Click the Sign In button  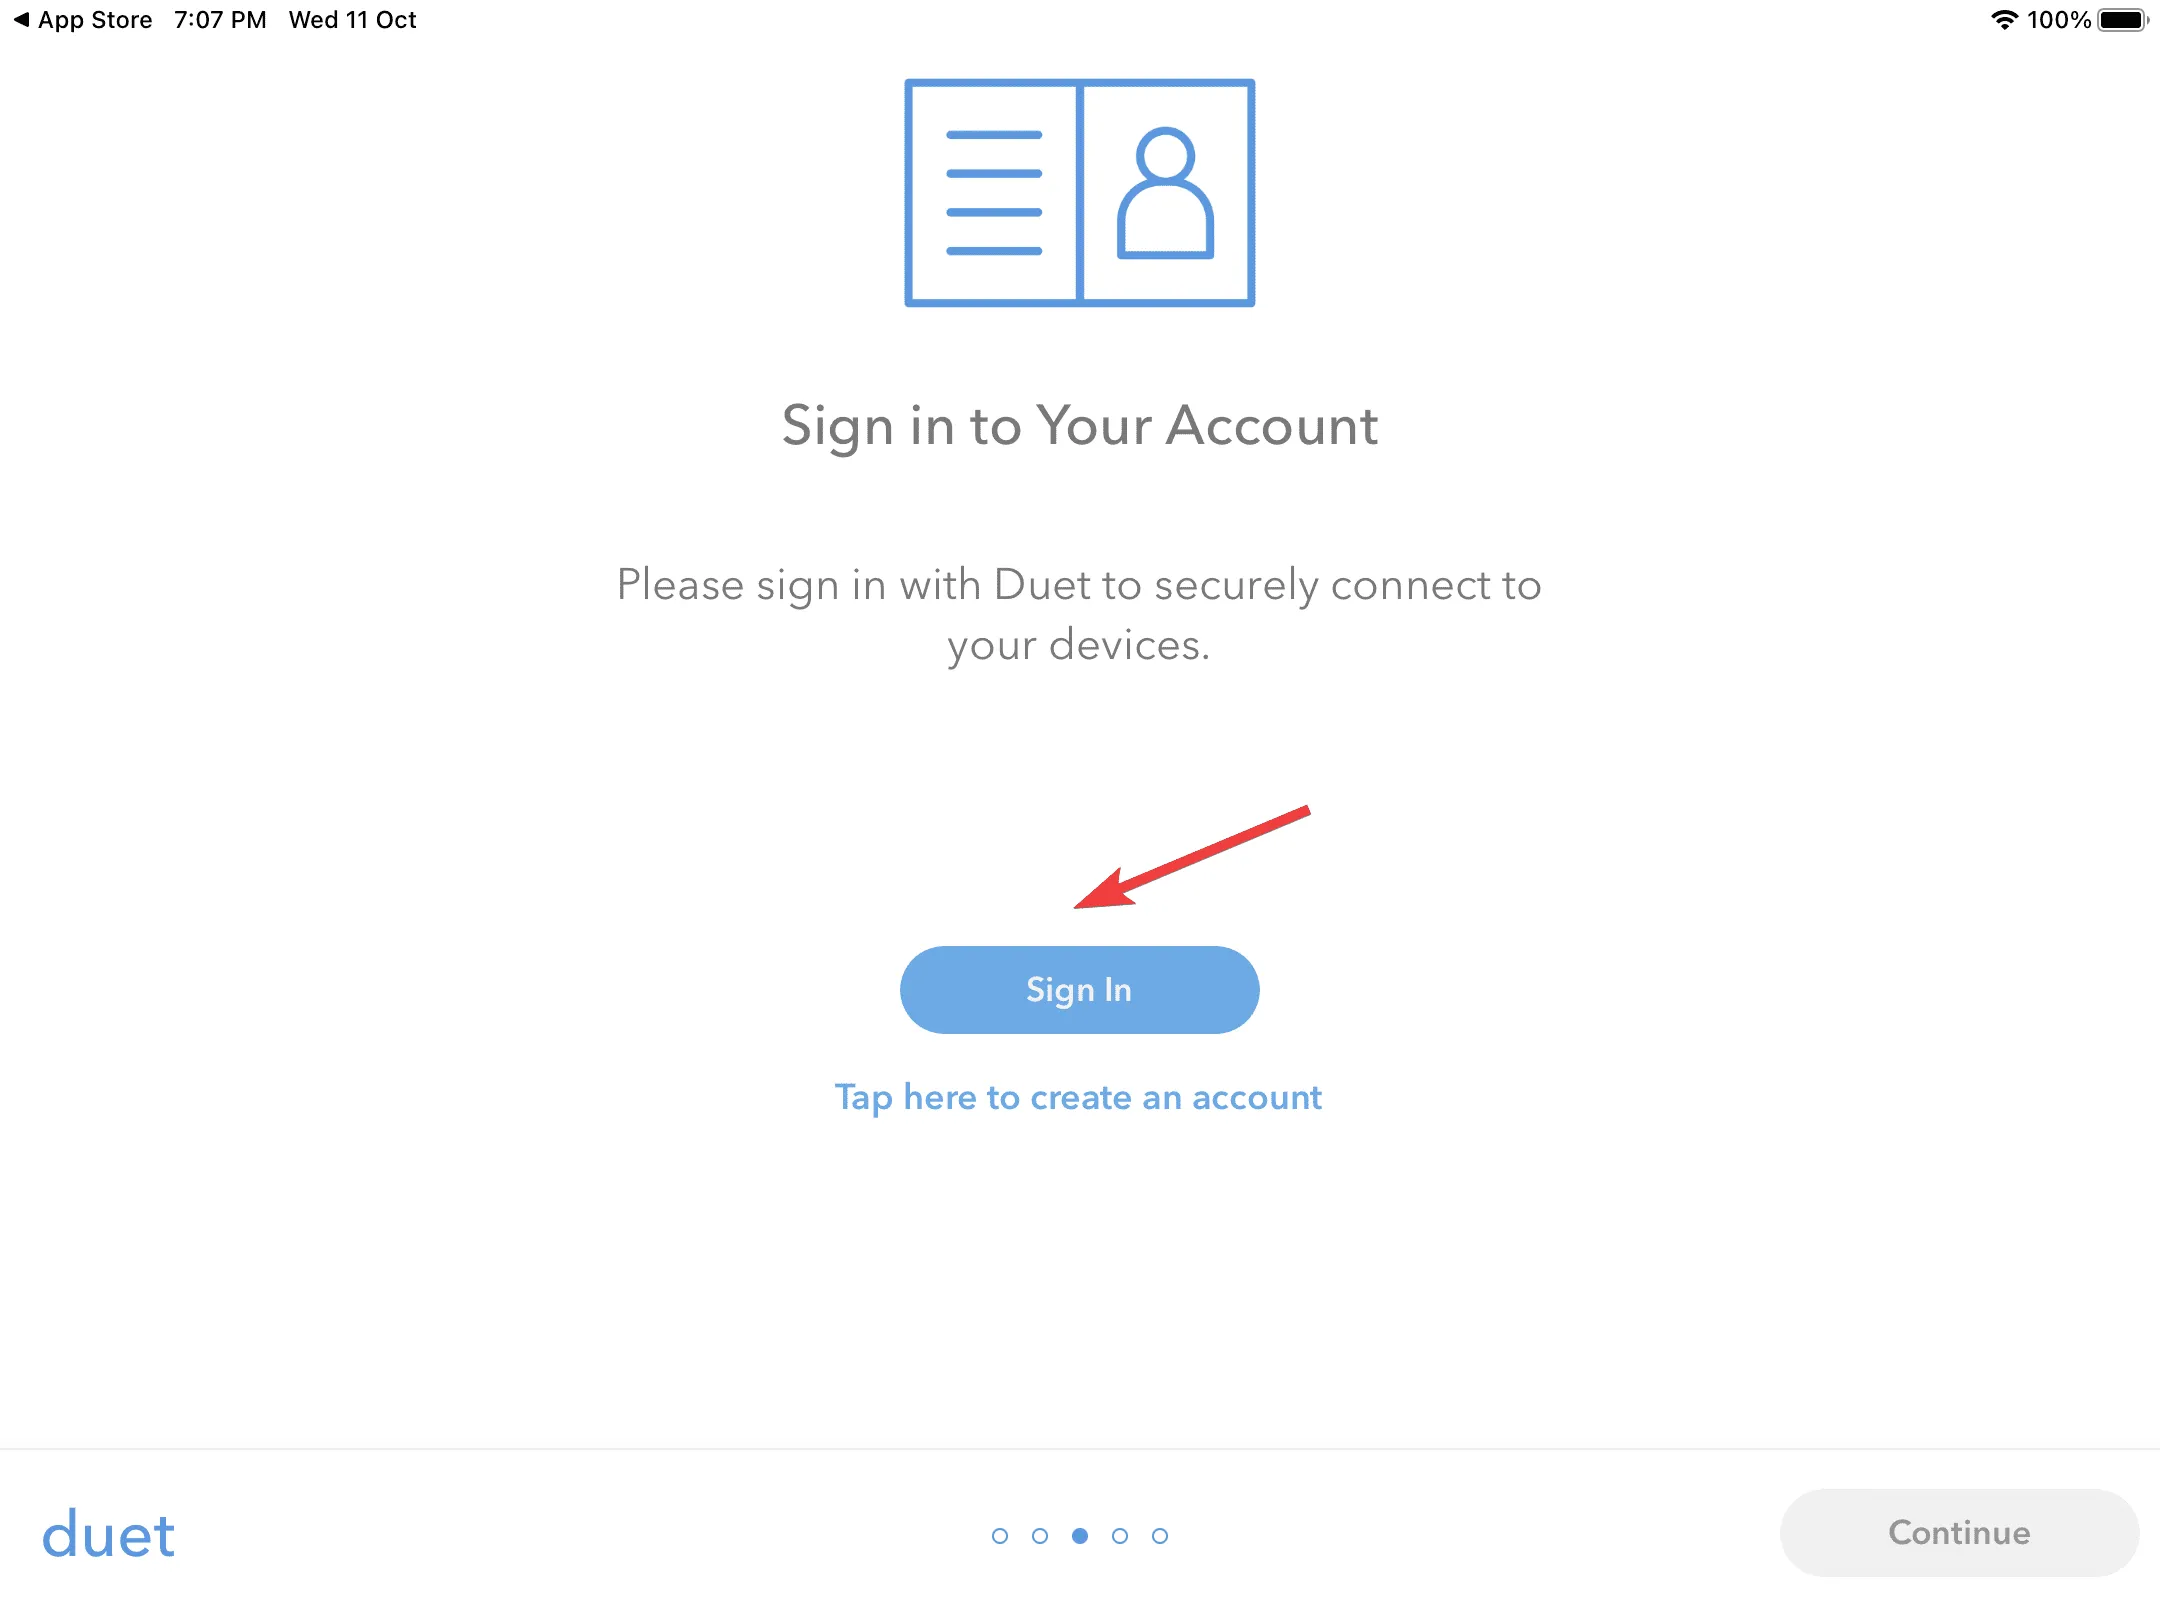(1078, 989)
